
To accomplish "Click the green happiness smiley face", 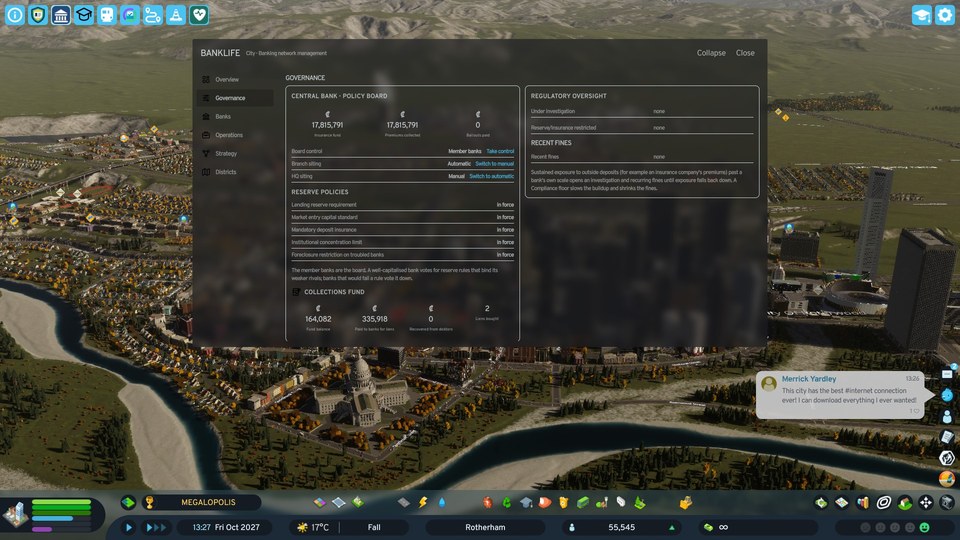I will click(924, 527).
